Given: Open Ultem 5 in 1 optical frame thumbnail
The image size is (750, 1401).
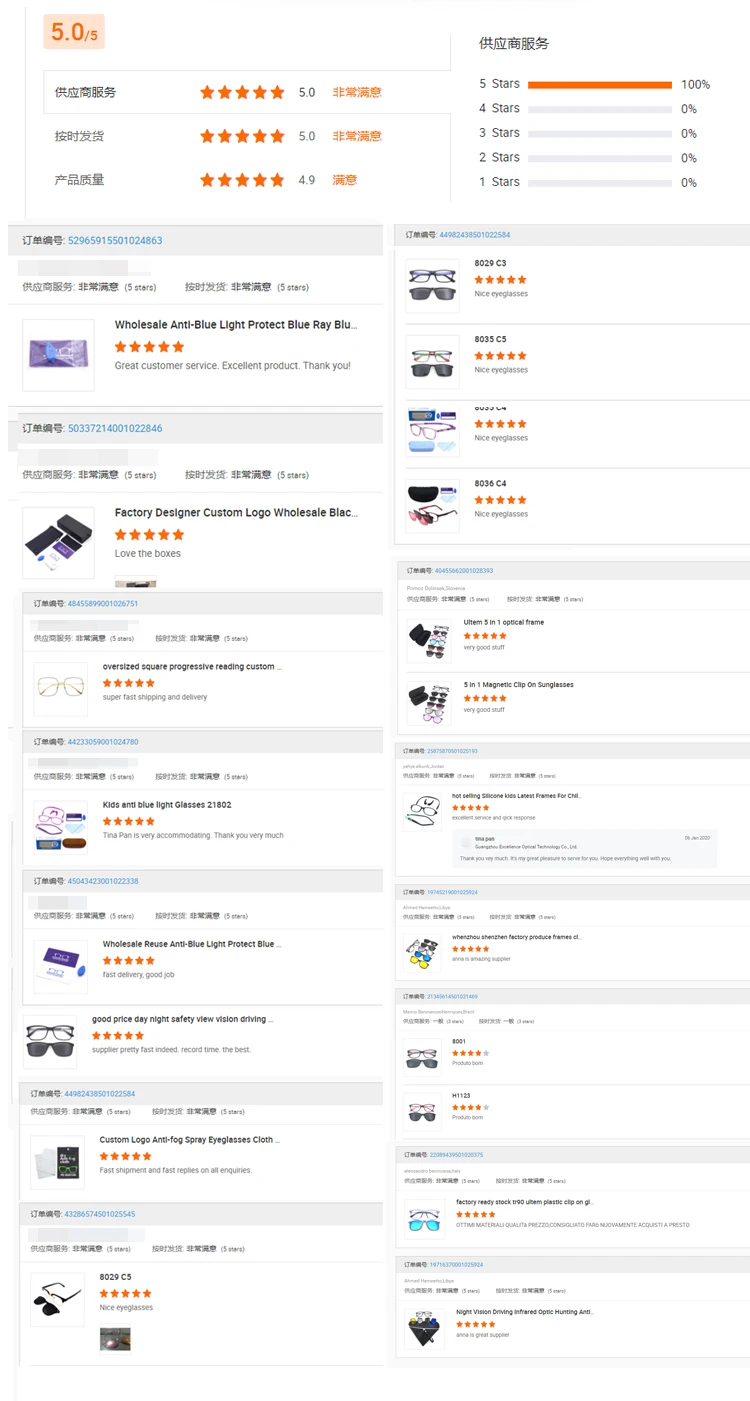Looking at the screenshot, I should click(x=429, y=640).
